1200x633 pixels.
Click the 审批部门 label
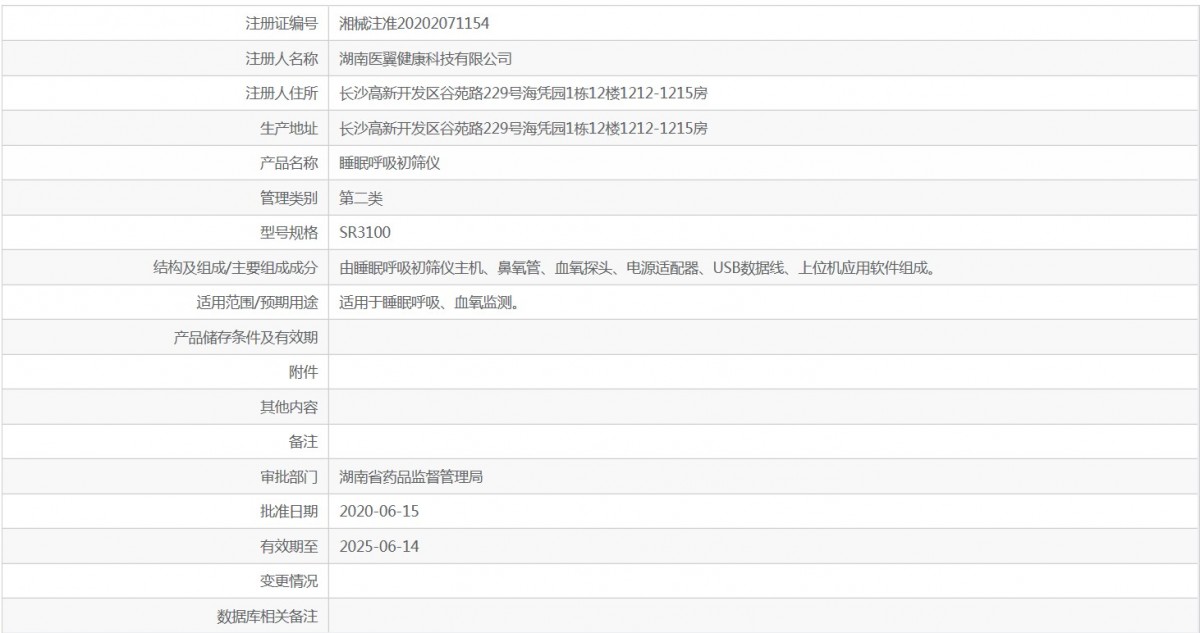(289, 477)
